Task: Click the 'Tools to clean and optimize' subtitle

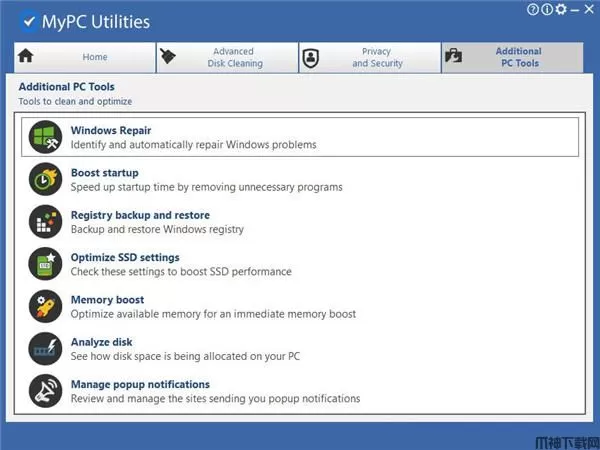Action: (x=75, y=101)
